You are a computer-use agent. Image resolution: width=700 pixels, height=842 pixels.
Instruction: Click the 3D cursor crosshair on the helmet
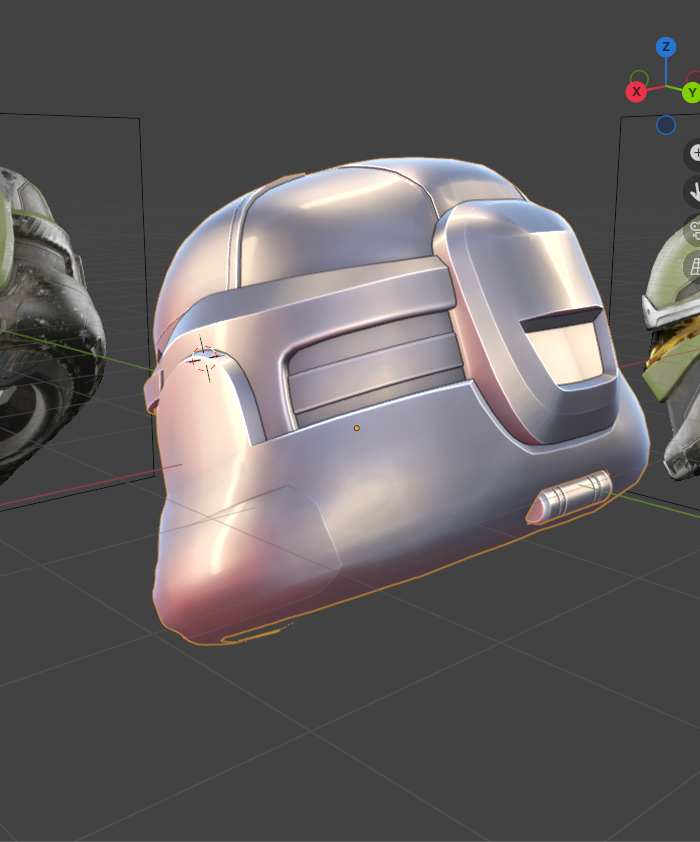204,359
